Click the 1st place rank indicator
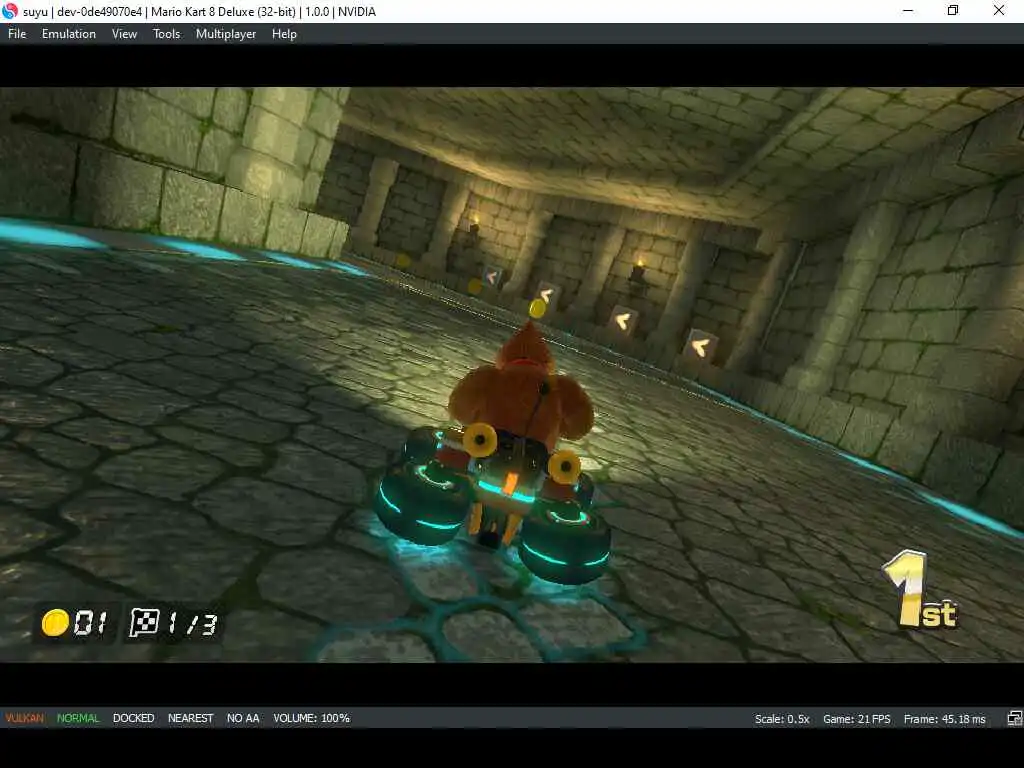This screenshot has height=768, width=1024. click(x=920, y=590)
